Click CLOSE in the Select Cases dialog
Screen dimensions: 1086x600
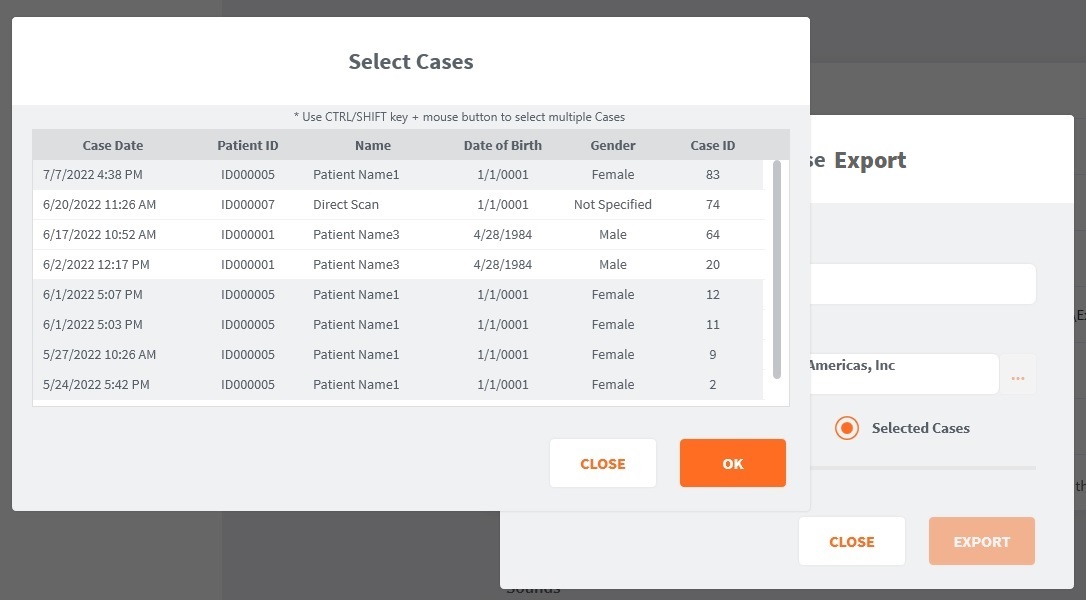click(x=602, y=463)
